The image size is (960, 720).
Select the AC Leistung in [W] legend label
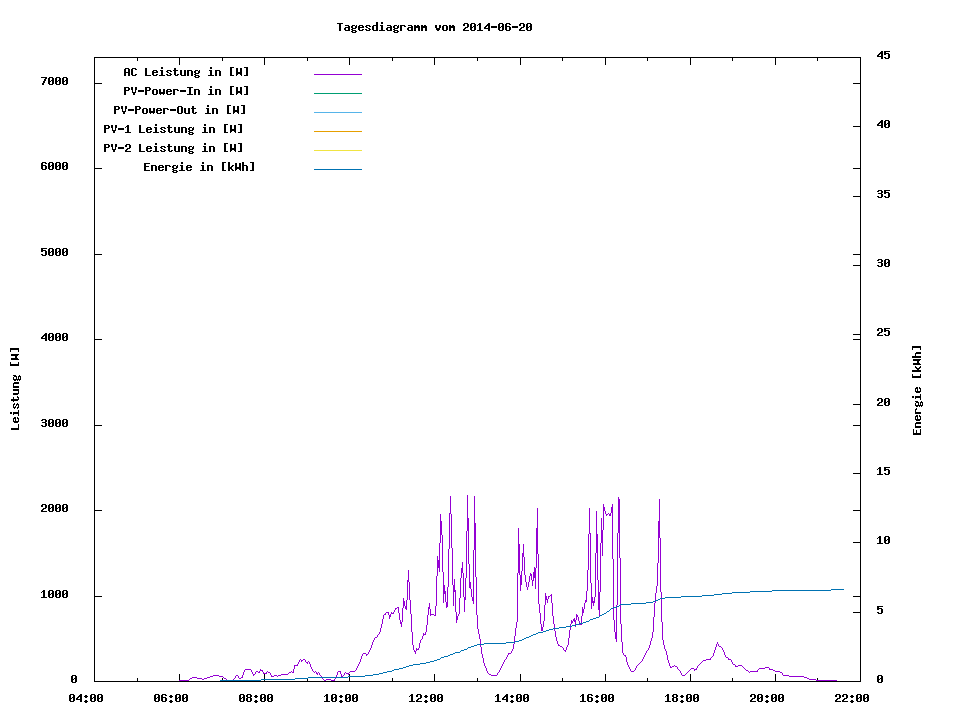(186, 72)
